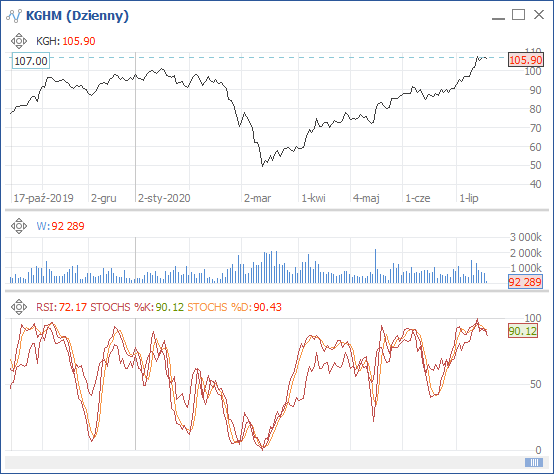
Task: Click the RSI: 72.17 indicator label
Action: [x=61, y=307]
